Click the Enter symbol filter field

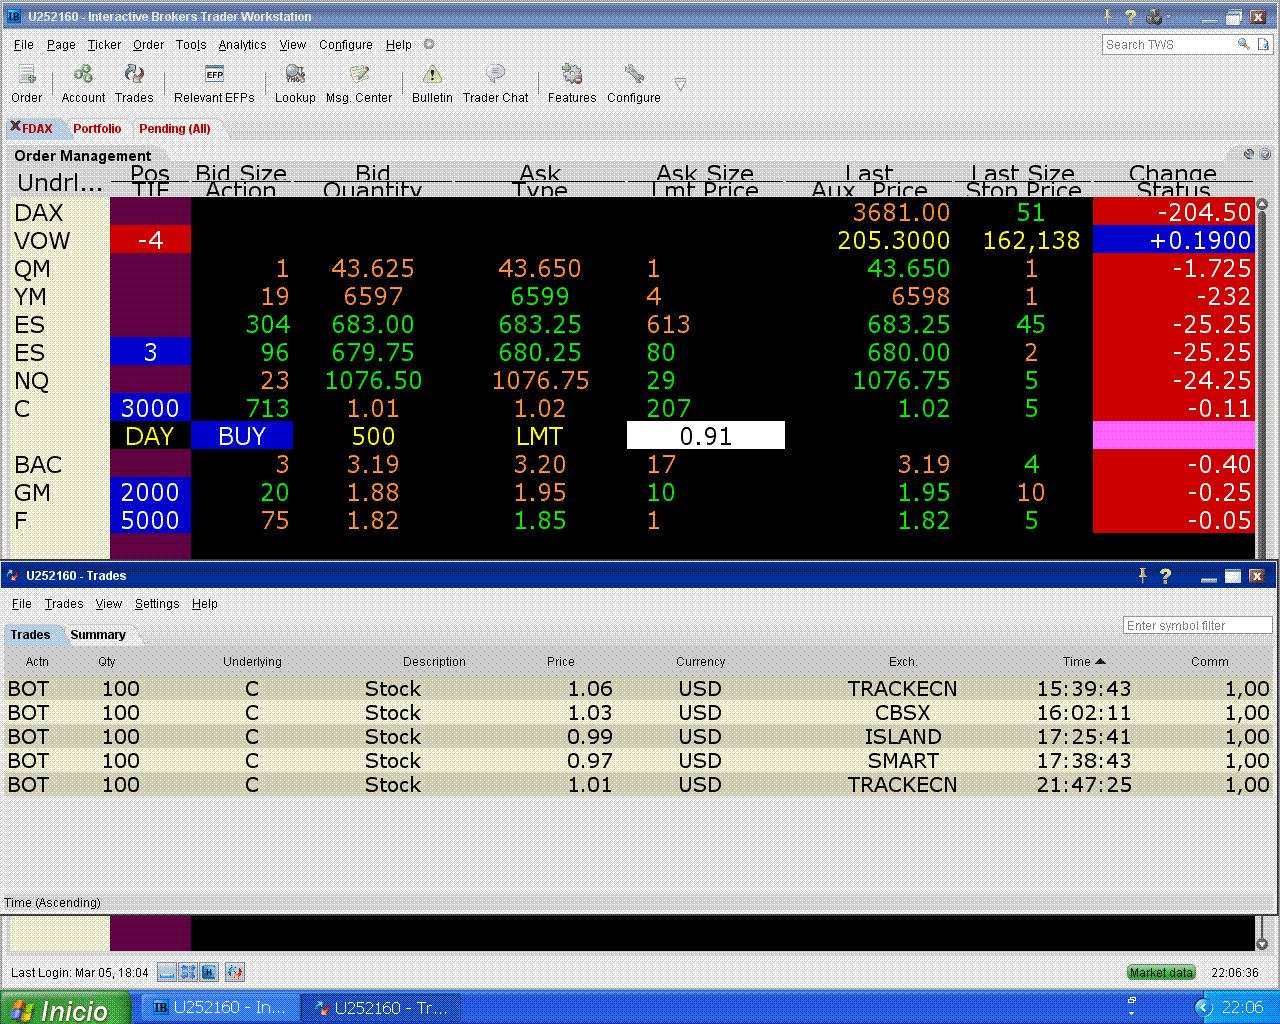pos(1197,625)
